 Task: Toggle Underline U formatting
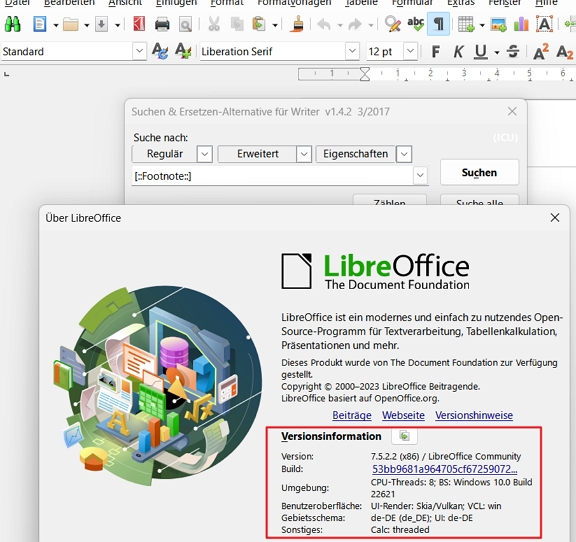click(481, 52)
